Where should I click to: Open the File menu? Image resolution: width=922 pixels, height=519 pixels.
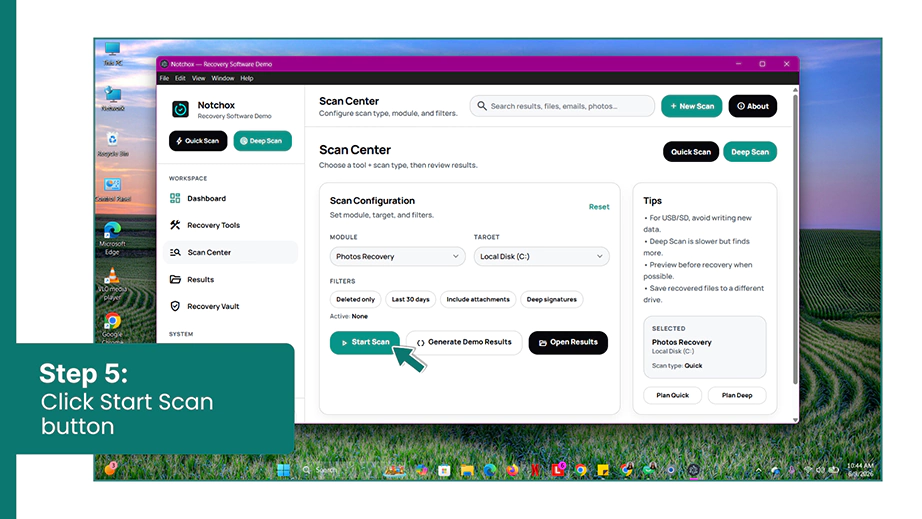click(164, 78)
